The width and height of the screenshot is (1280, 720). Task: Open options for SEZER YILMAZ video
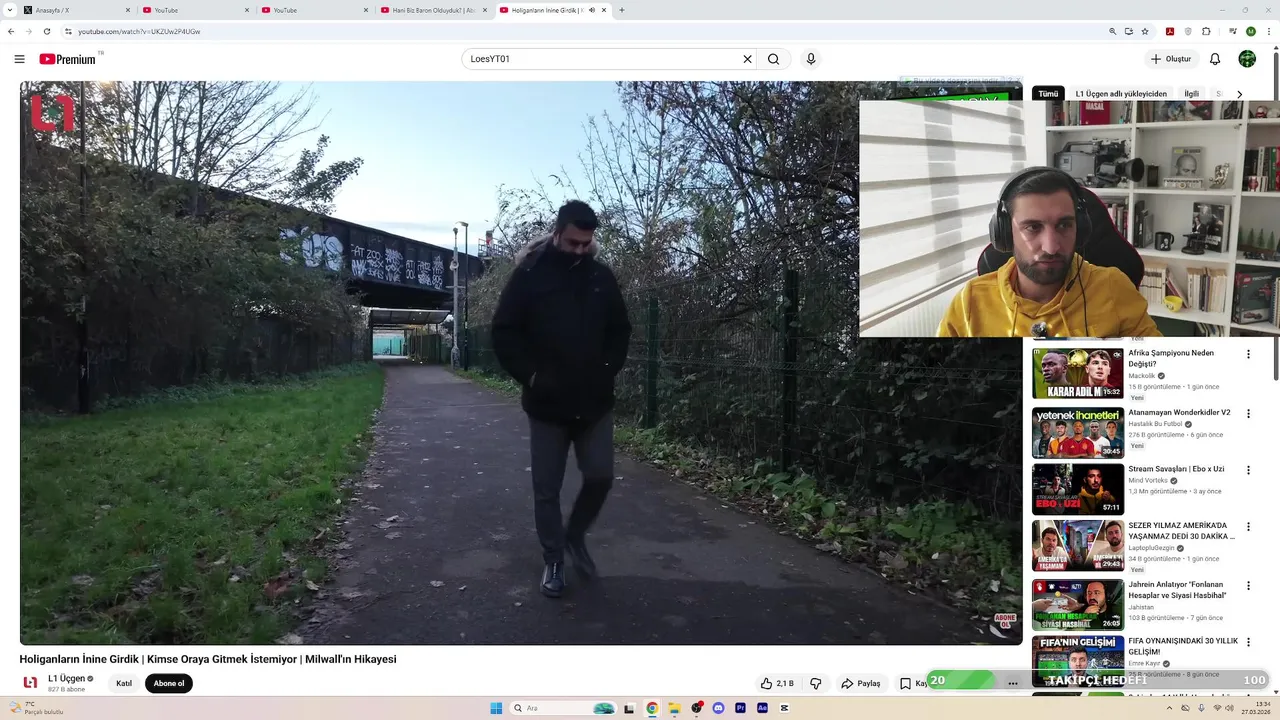[x=1248, y=527]
